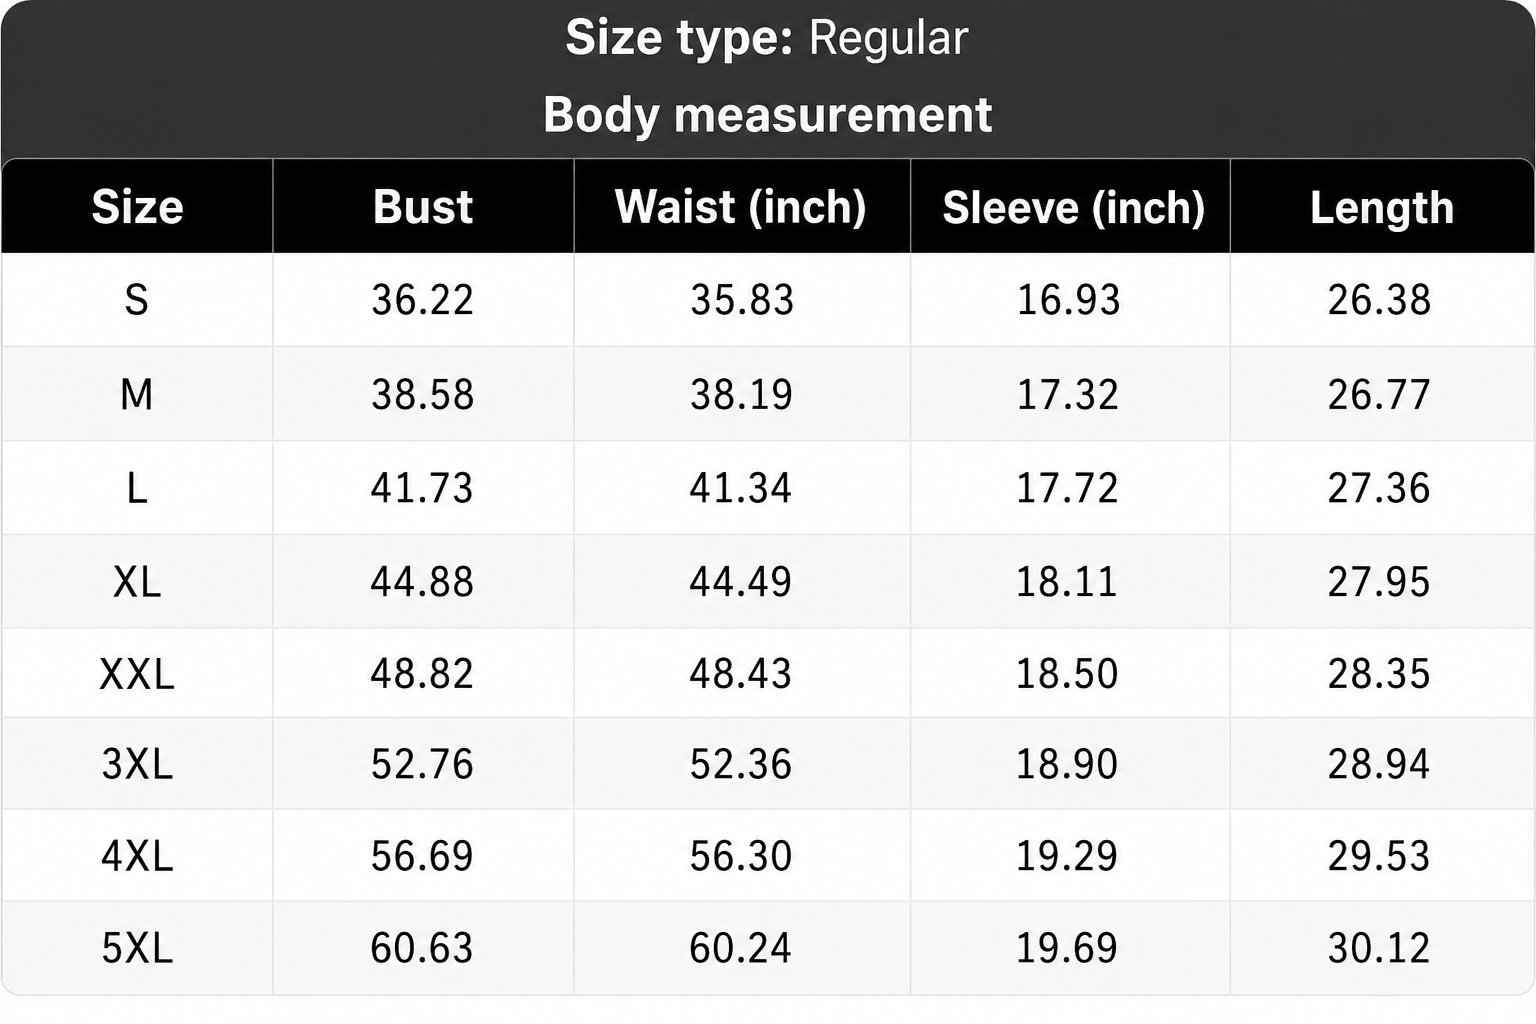Click the Bust column header
1536x1024 pixels.
click(x=423, y=207)
